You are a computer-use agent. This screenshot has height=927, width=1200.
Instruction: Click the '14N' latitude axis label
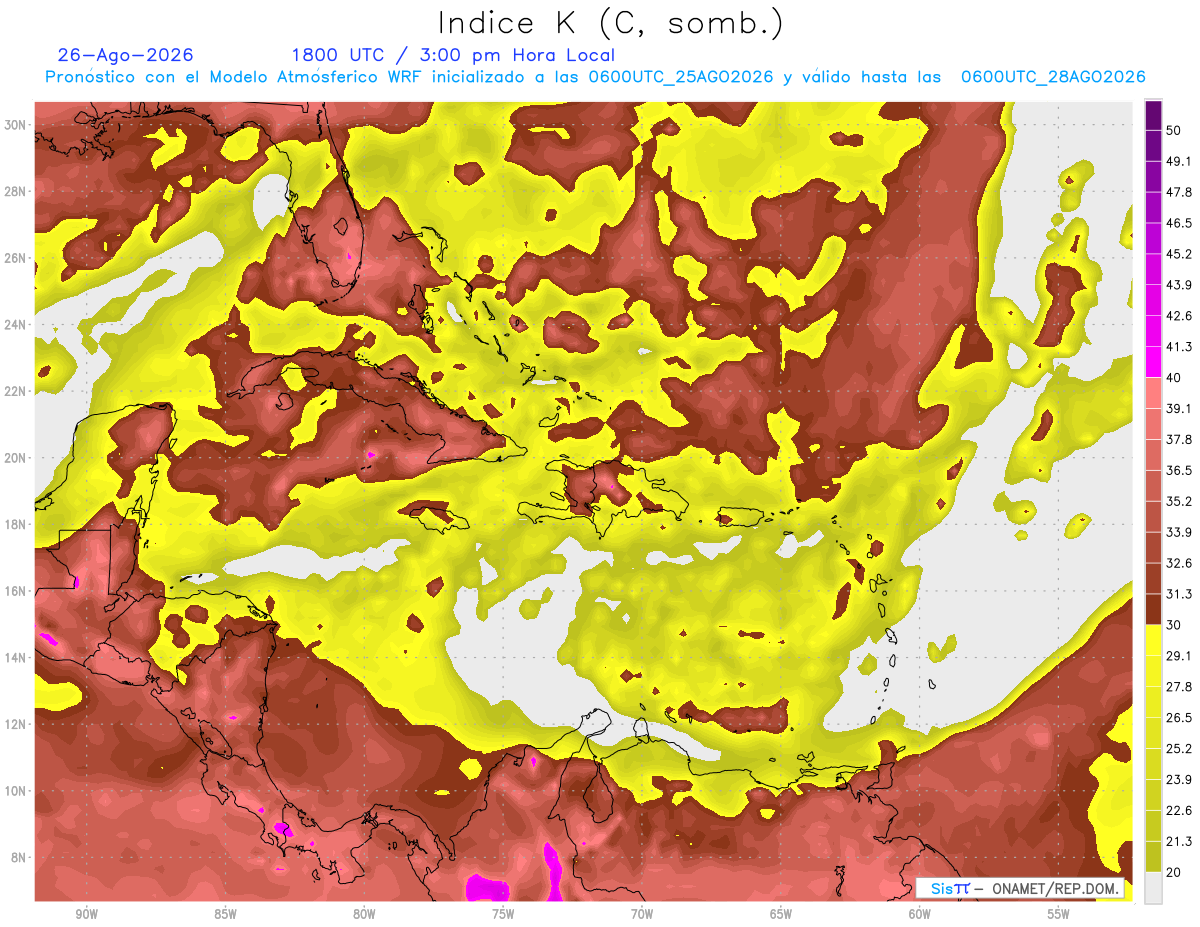click(15, 658)
